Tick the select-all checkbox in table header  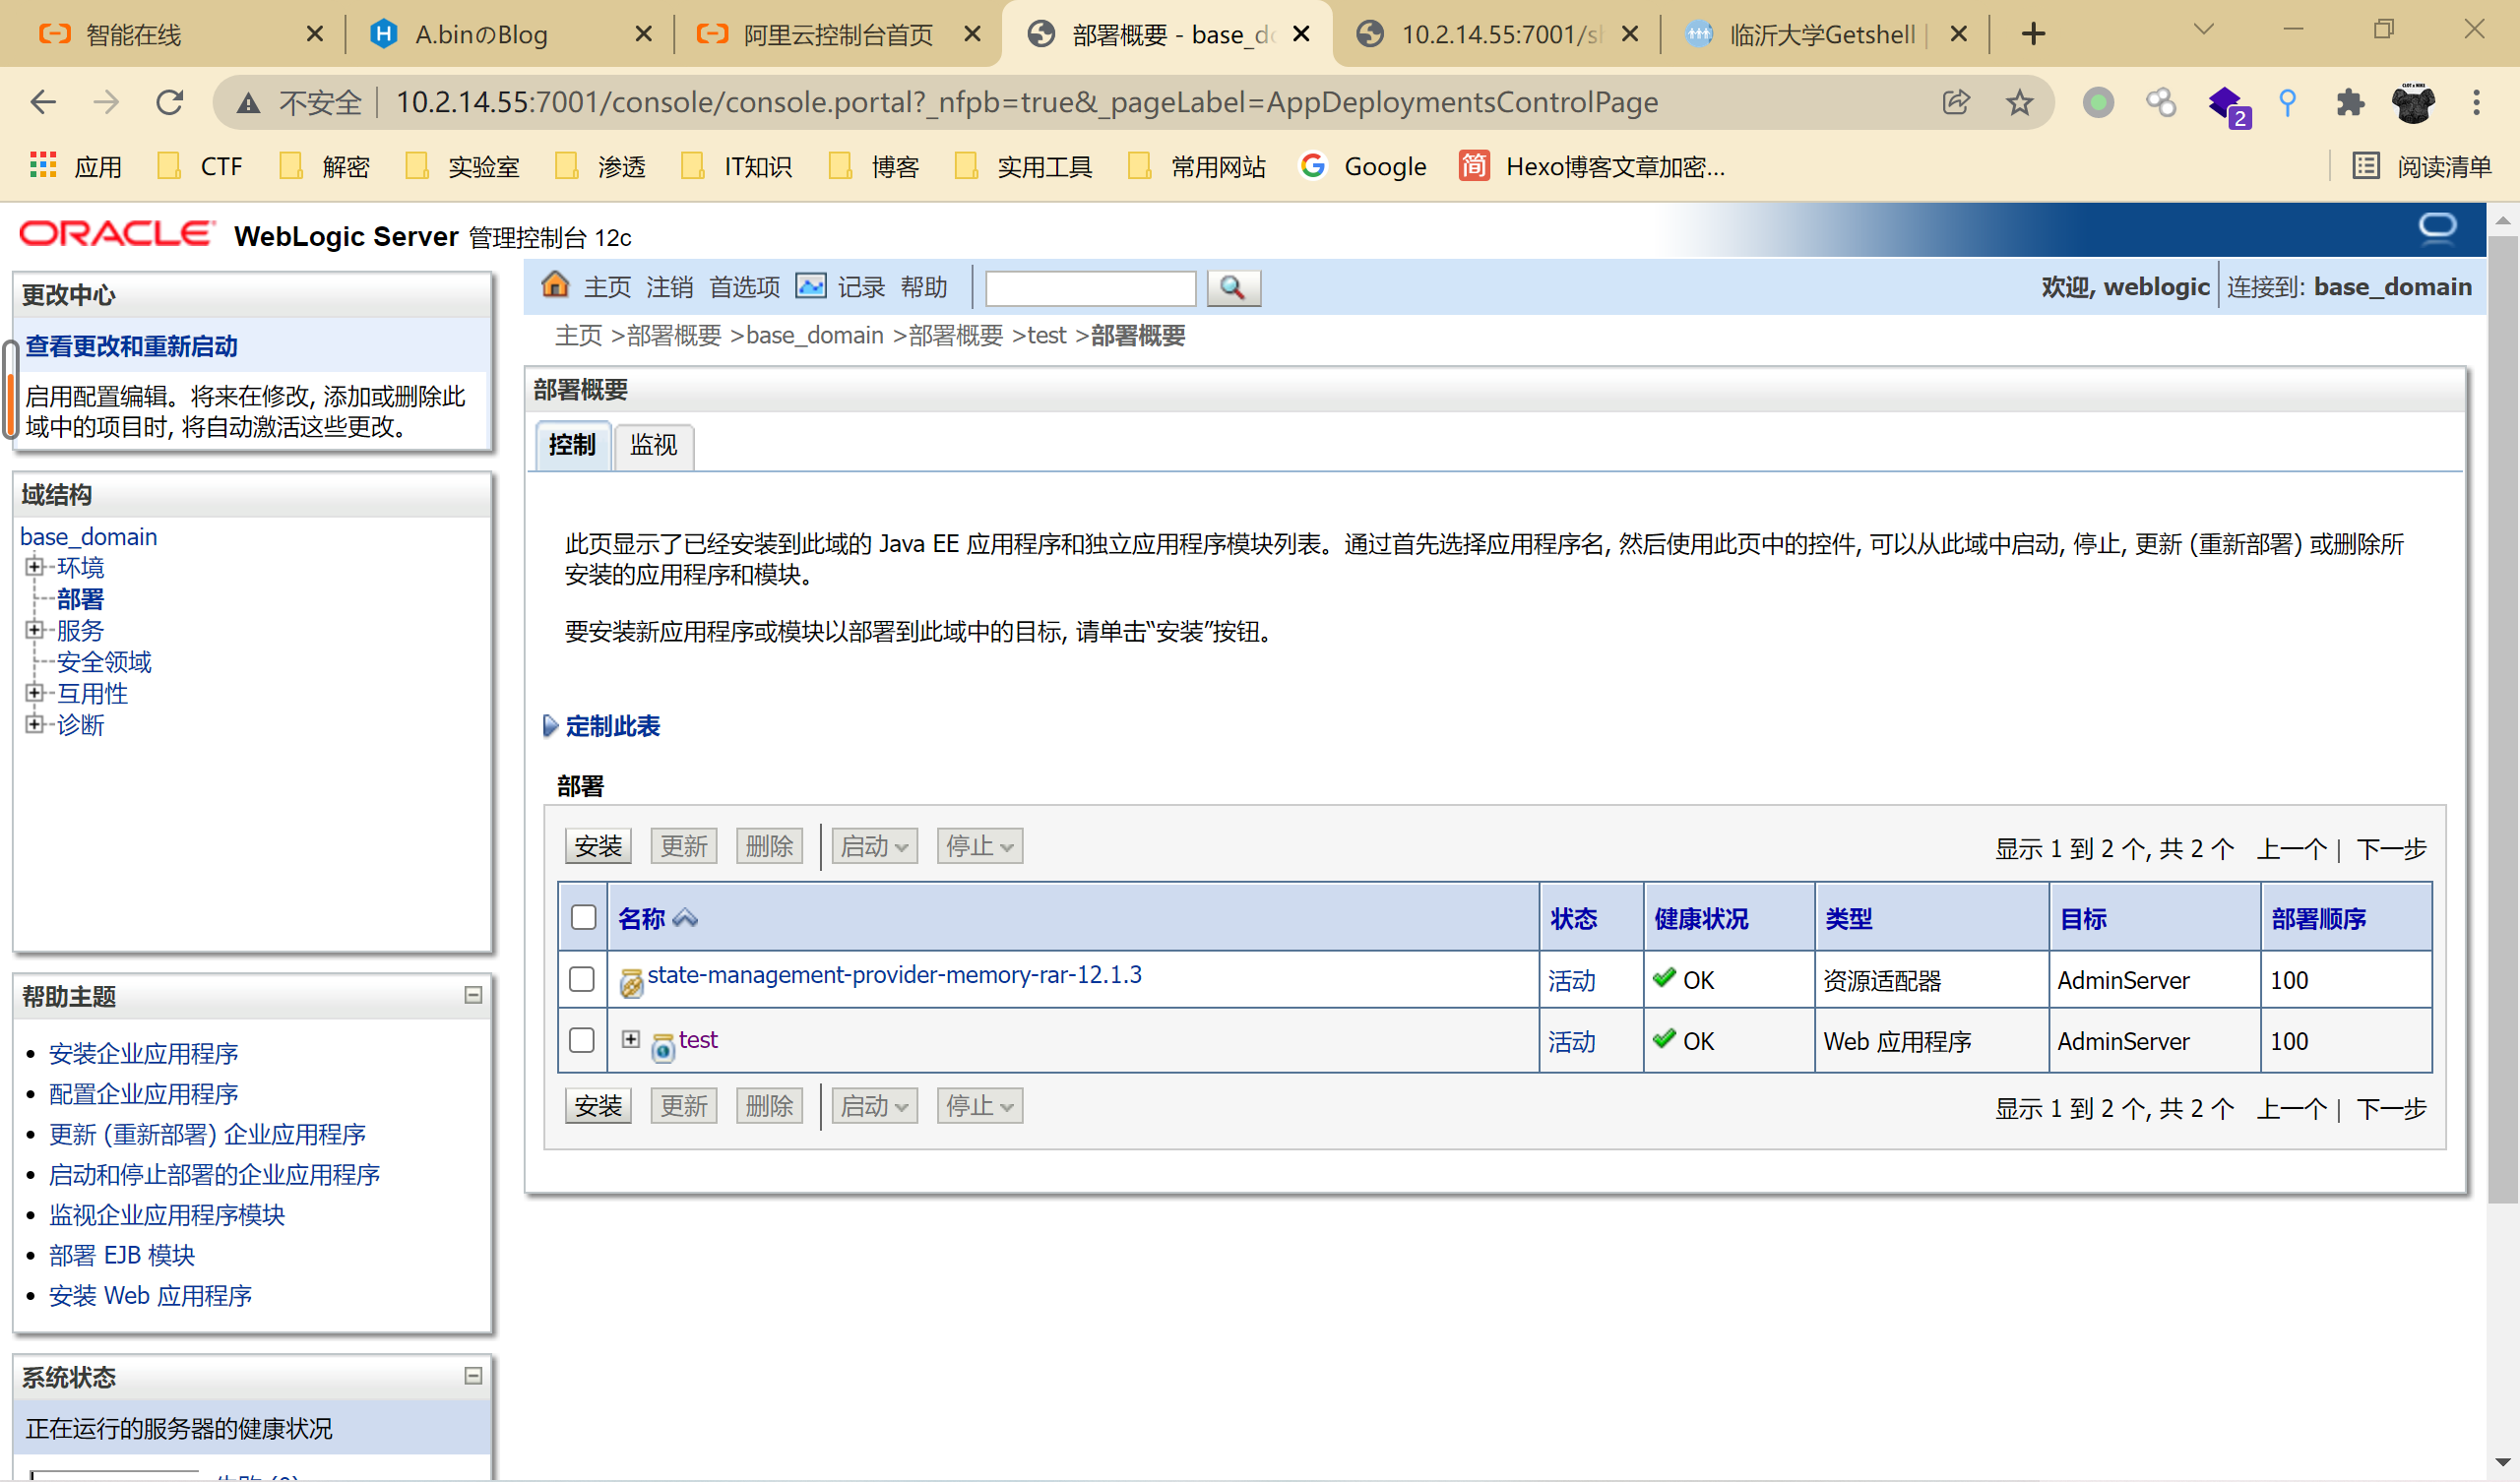[584, 917]
